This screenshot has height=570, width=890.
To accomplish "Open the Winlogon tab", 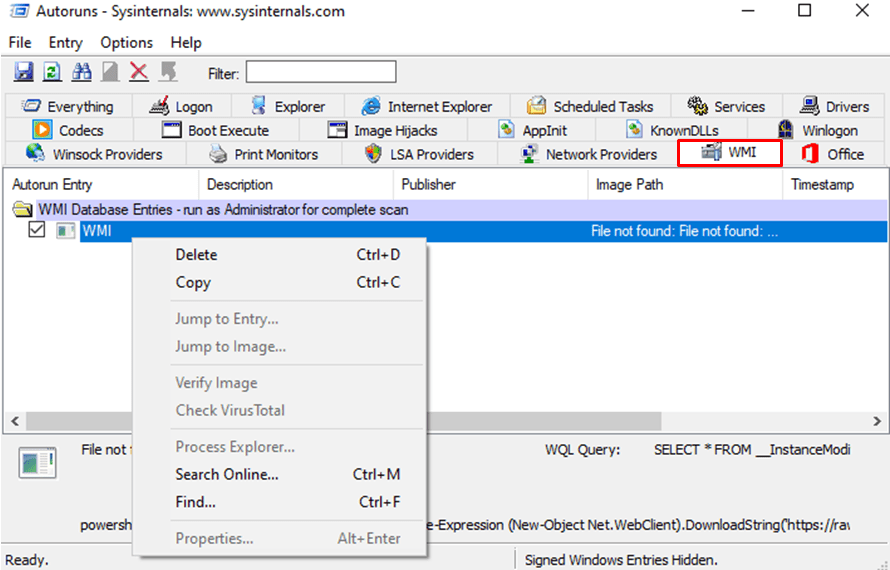I will 817,130.
